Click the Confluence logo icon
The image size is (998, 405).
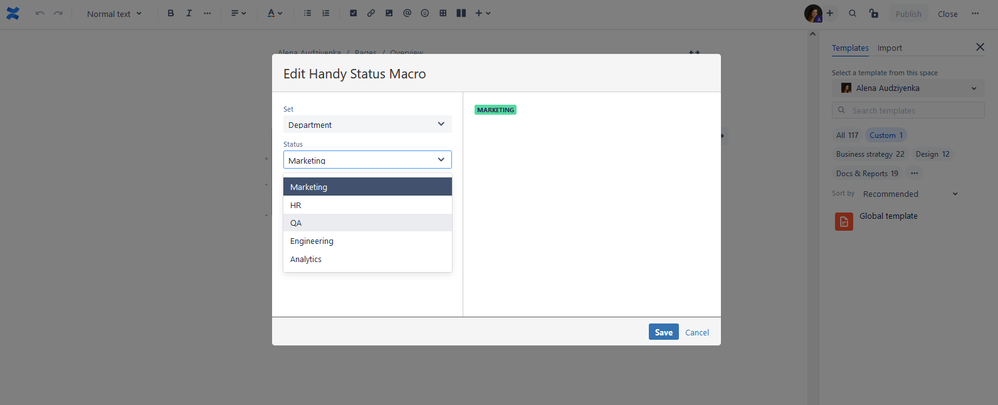tap(13, 13)
